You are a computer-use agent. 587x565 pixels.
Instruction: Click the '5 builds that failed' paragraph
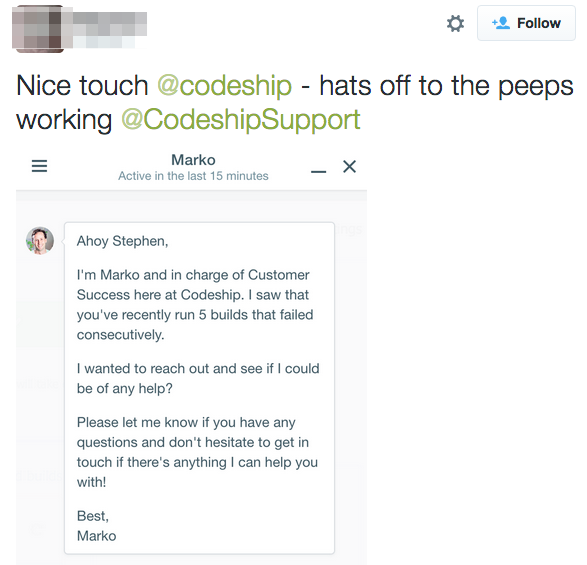[195, 305]
